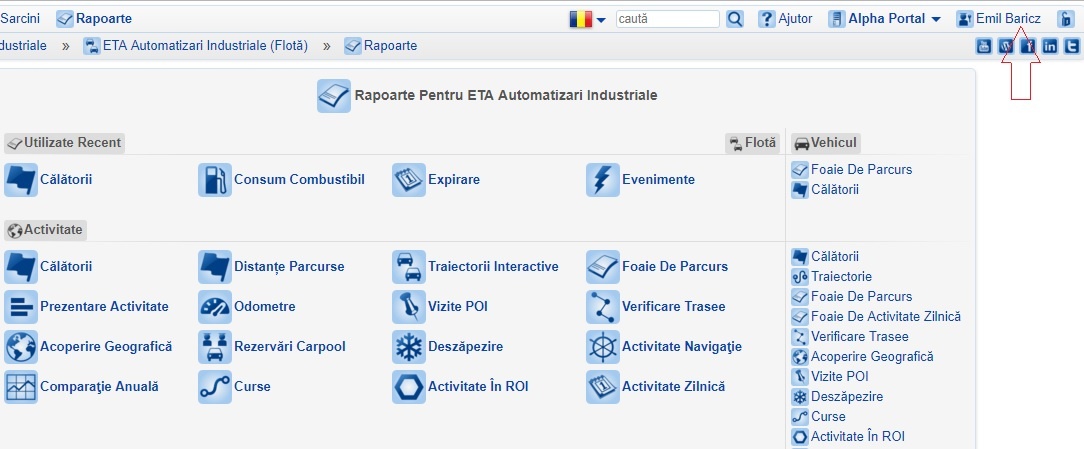Open the Sarcini menu
Image resolution: width=1084 pixels, height=449 pixels.
pyautogui.click(x=20, y=19)
